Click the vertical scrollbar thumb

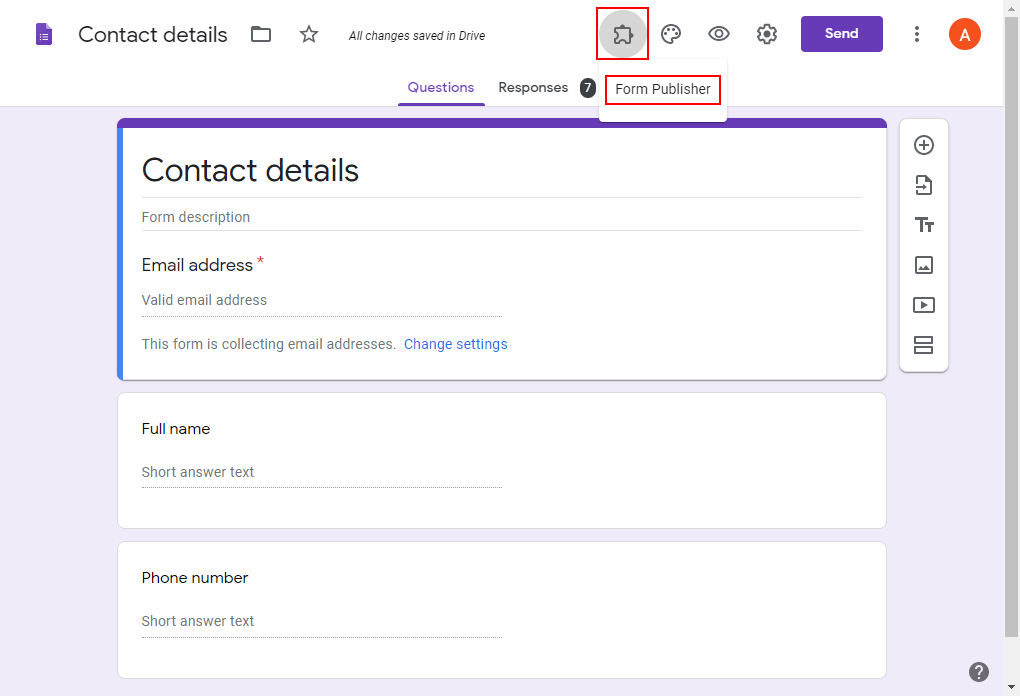[1012, 327]
